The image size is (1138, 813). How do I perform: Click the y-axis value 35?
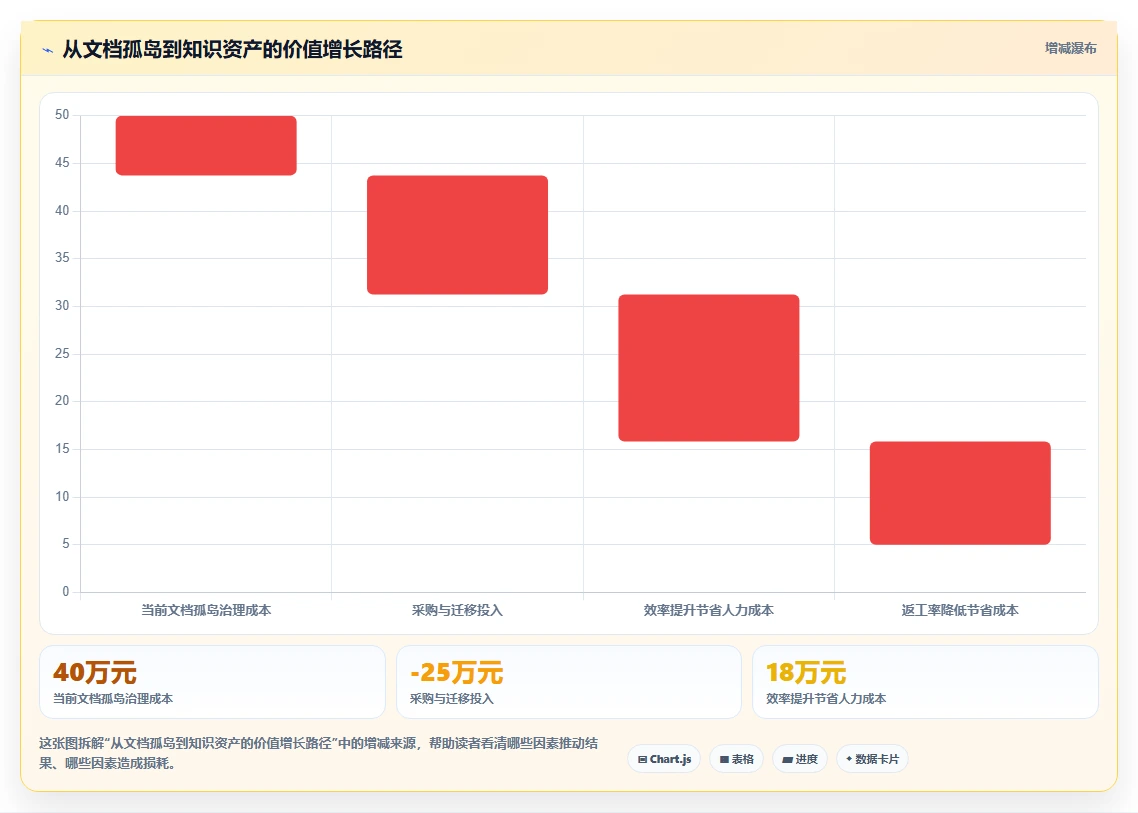[x=62, y=258]
